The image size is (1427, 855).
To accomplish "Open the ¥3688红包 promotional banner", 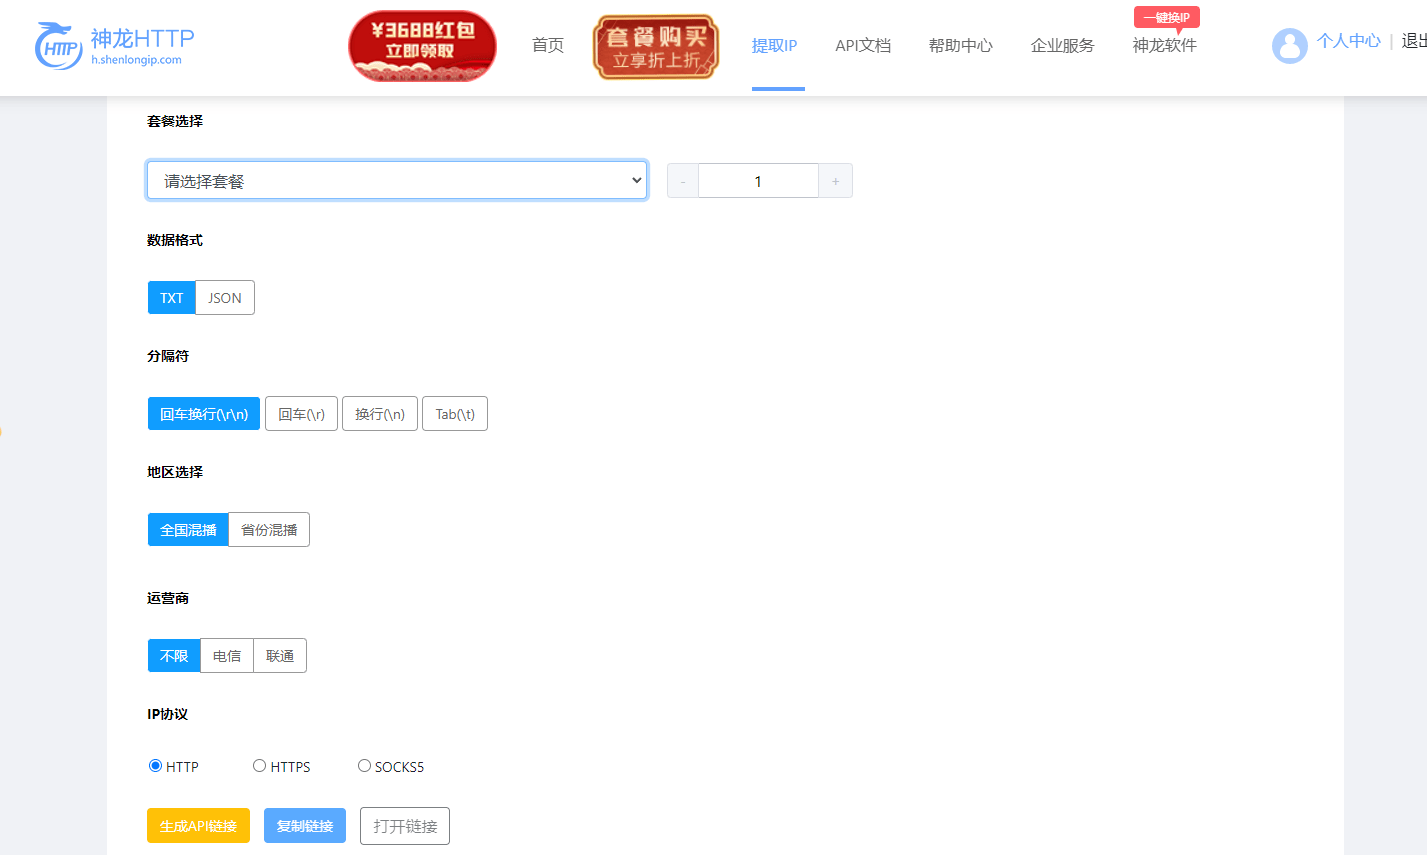I will 421,45.
